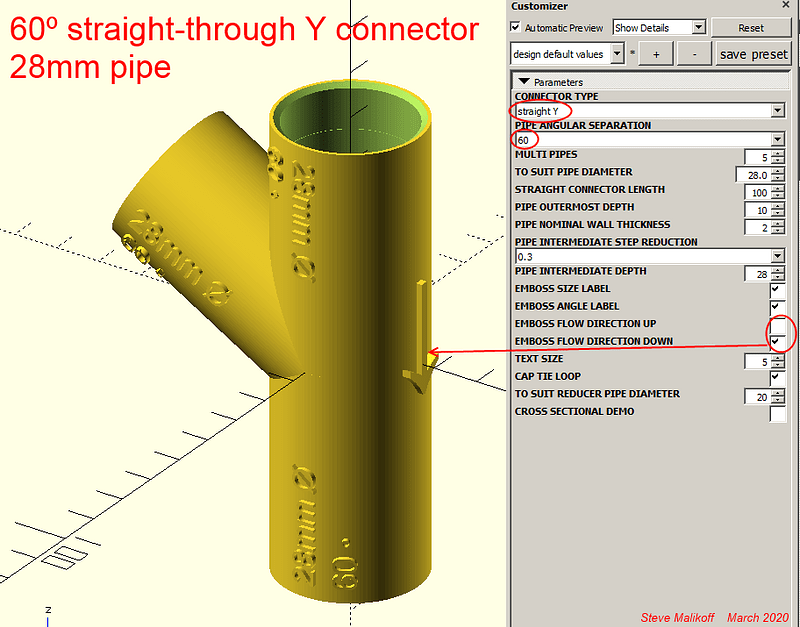Open the CONNECTOR TYPE dropdown
This screenshot has width=800, height=627.
649,111
